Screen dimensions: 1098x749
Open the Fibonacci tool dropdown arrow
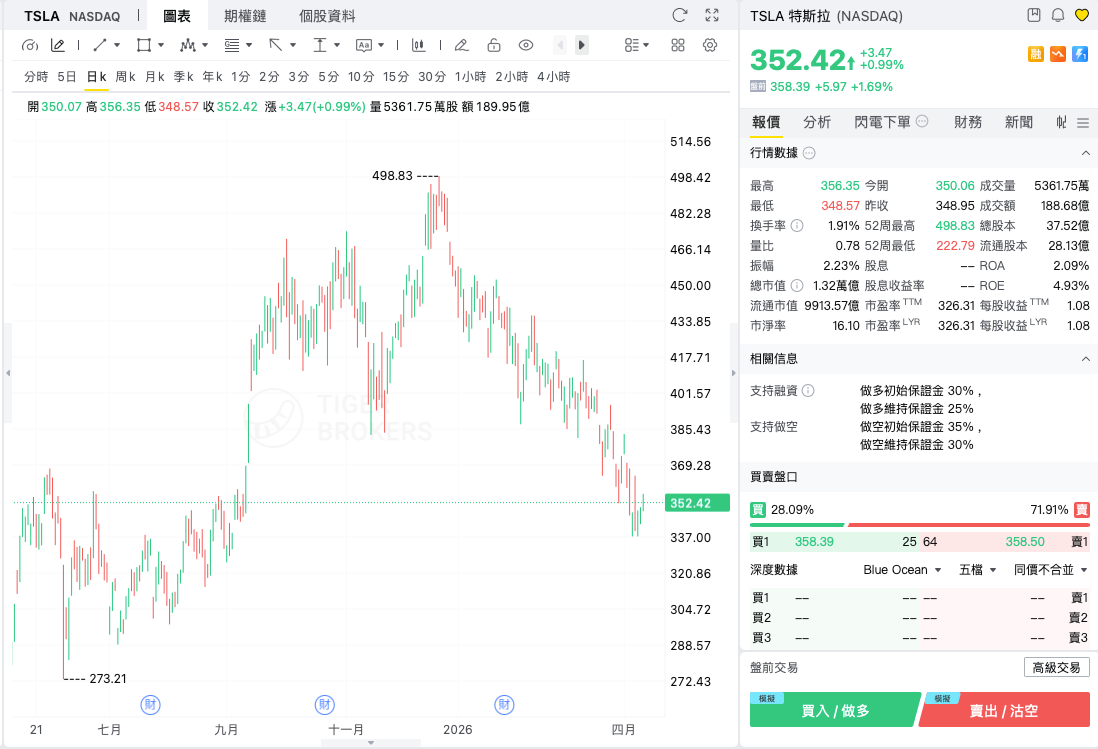(249, 46)
